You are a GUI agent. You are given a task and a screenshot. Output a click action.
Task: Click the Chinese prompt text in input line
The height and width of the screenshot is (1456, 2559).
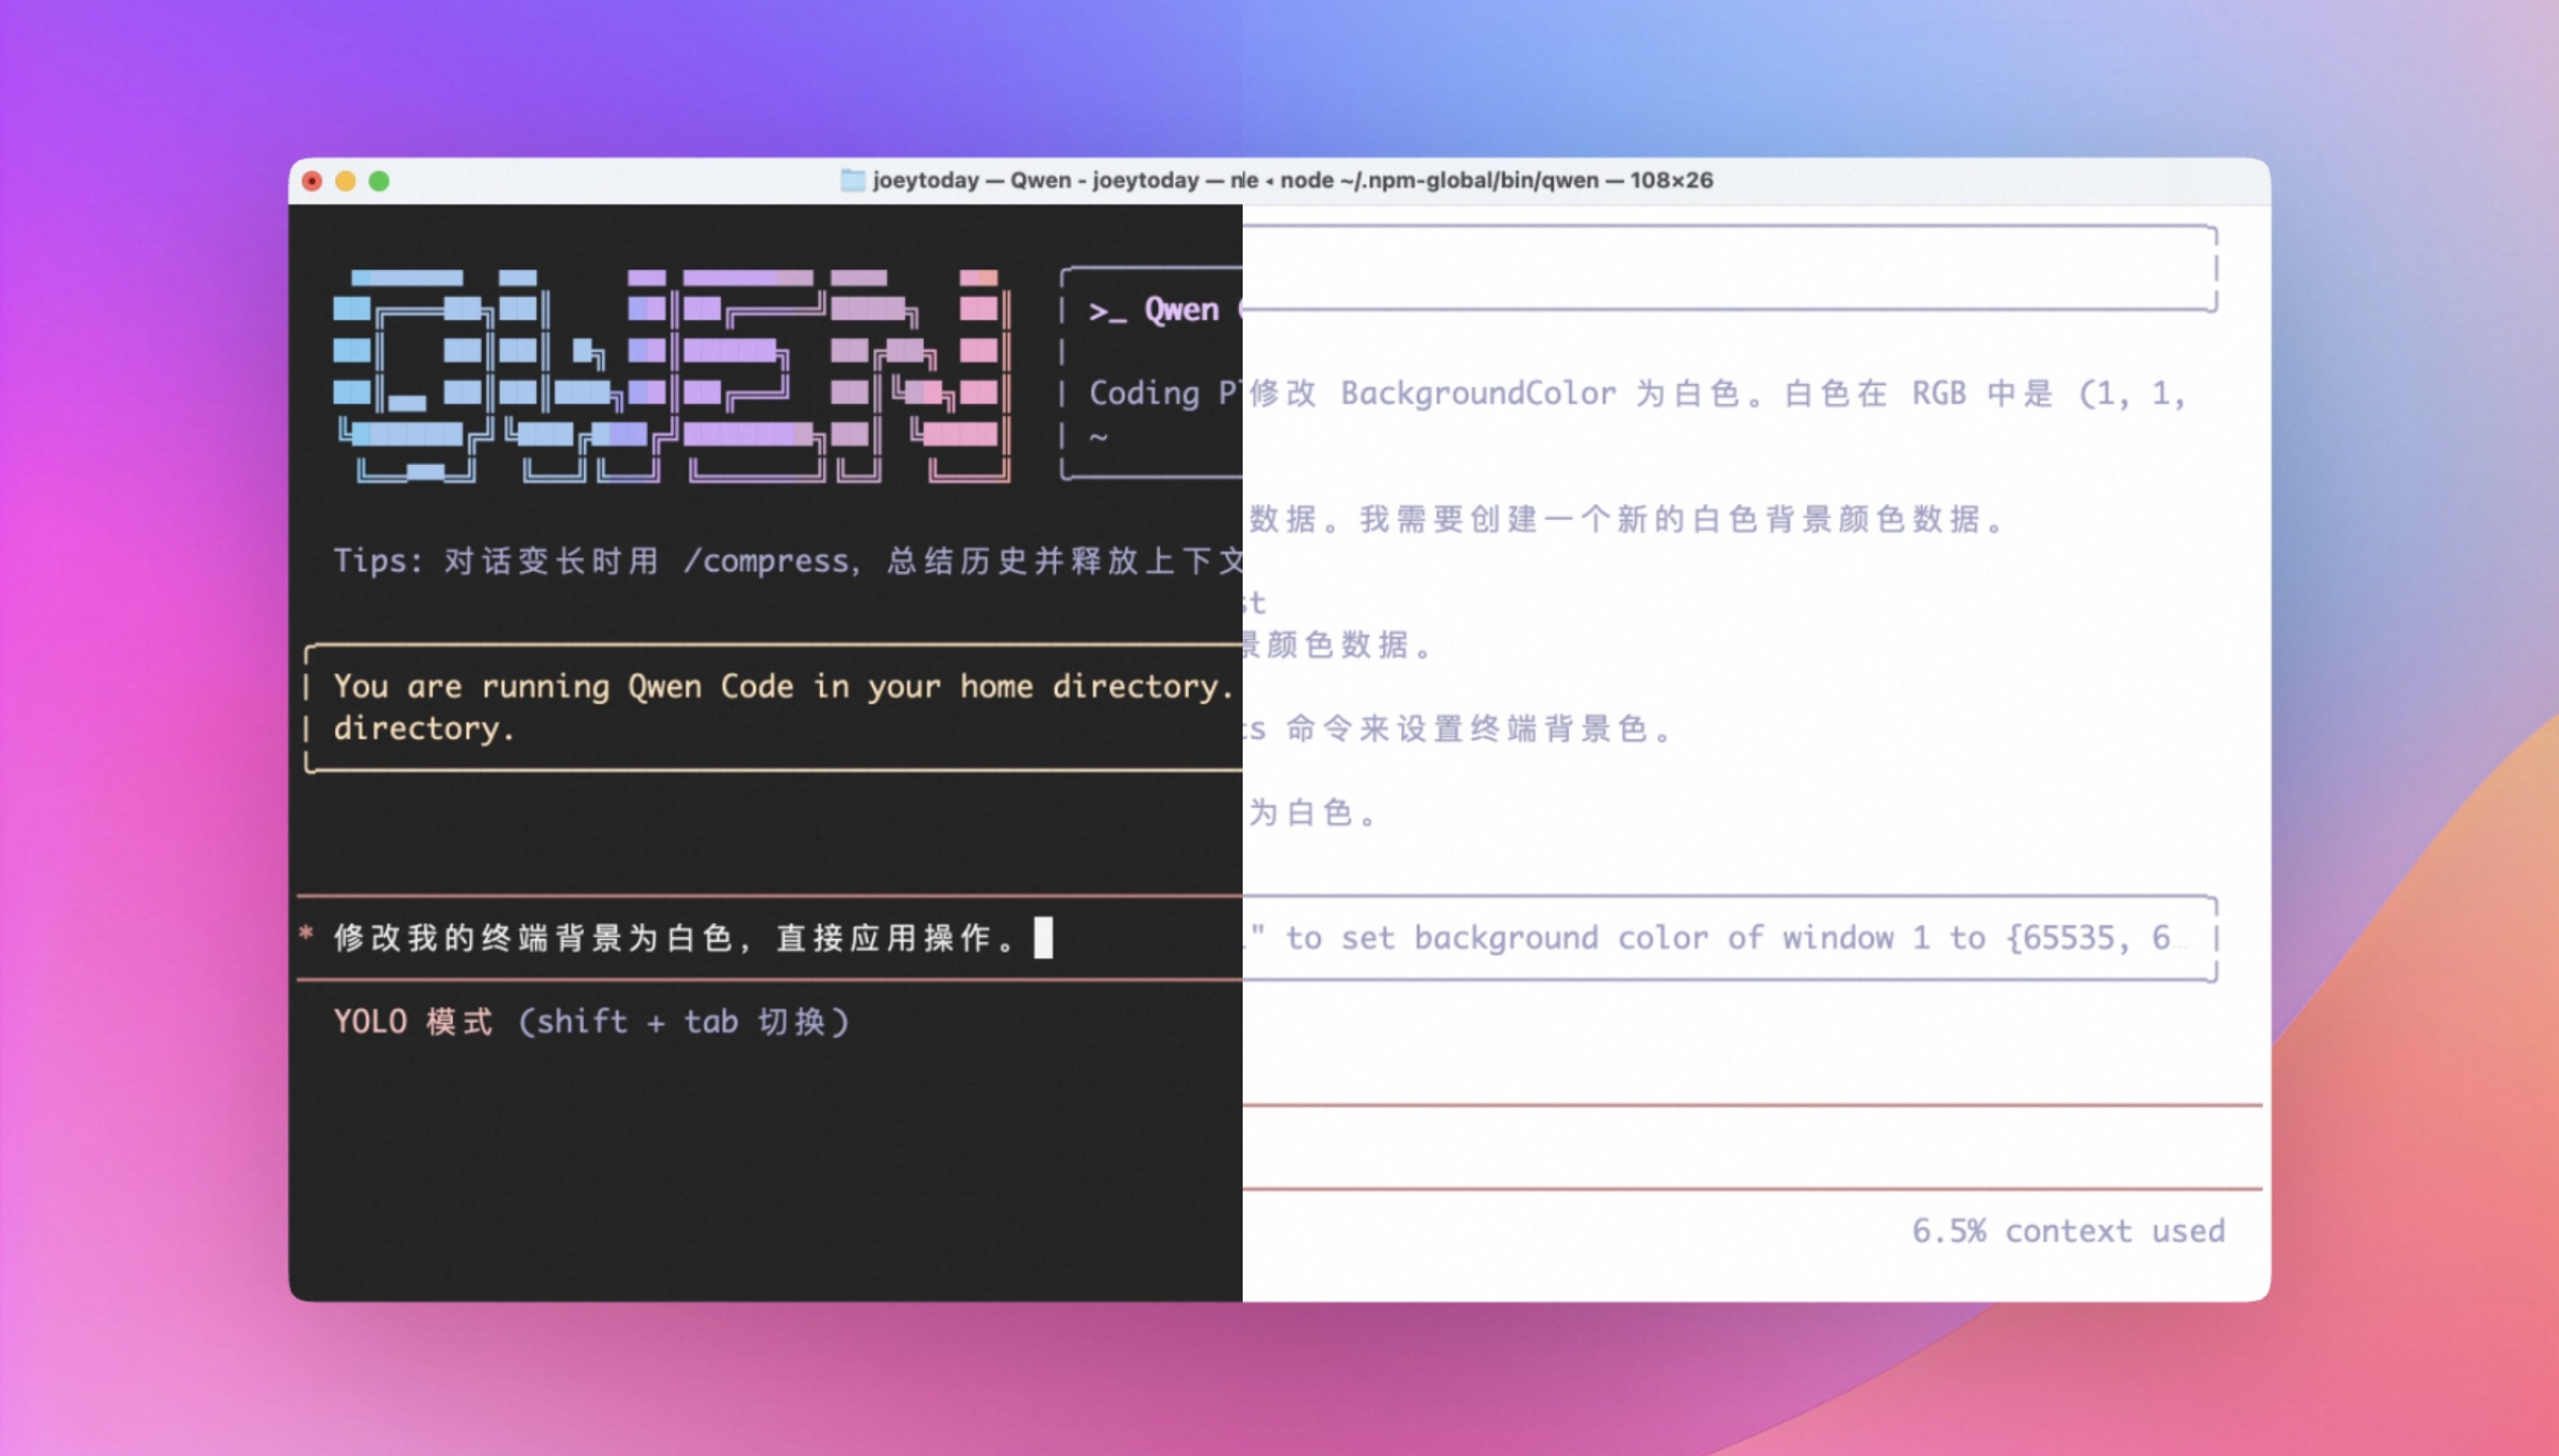pos(675,938)
